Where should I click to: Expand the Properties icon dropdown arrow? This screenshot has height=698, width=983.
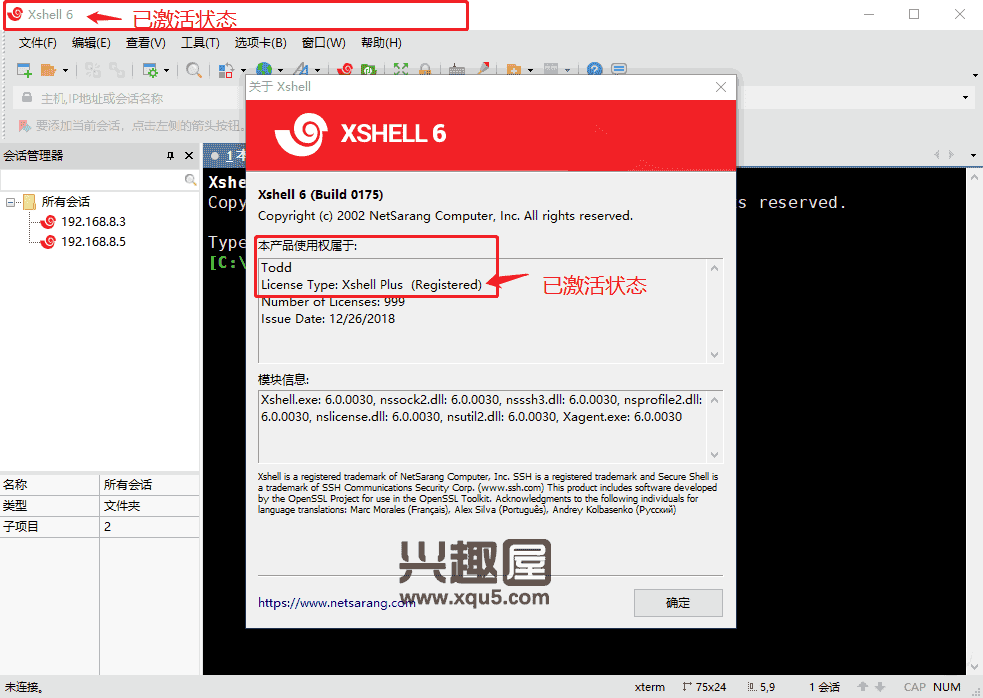(x=166, y=70)
